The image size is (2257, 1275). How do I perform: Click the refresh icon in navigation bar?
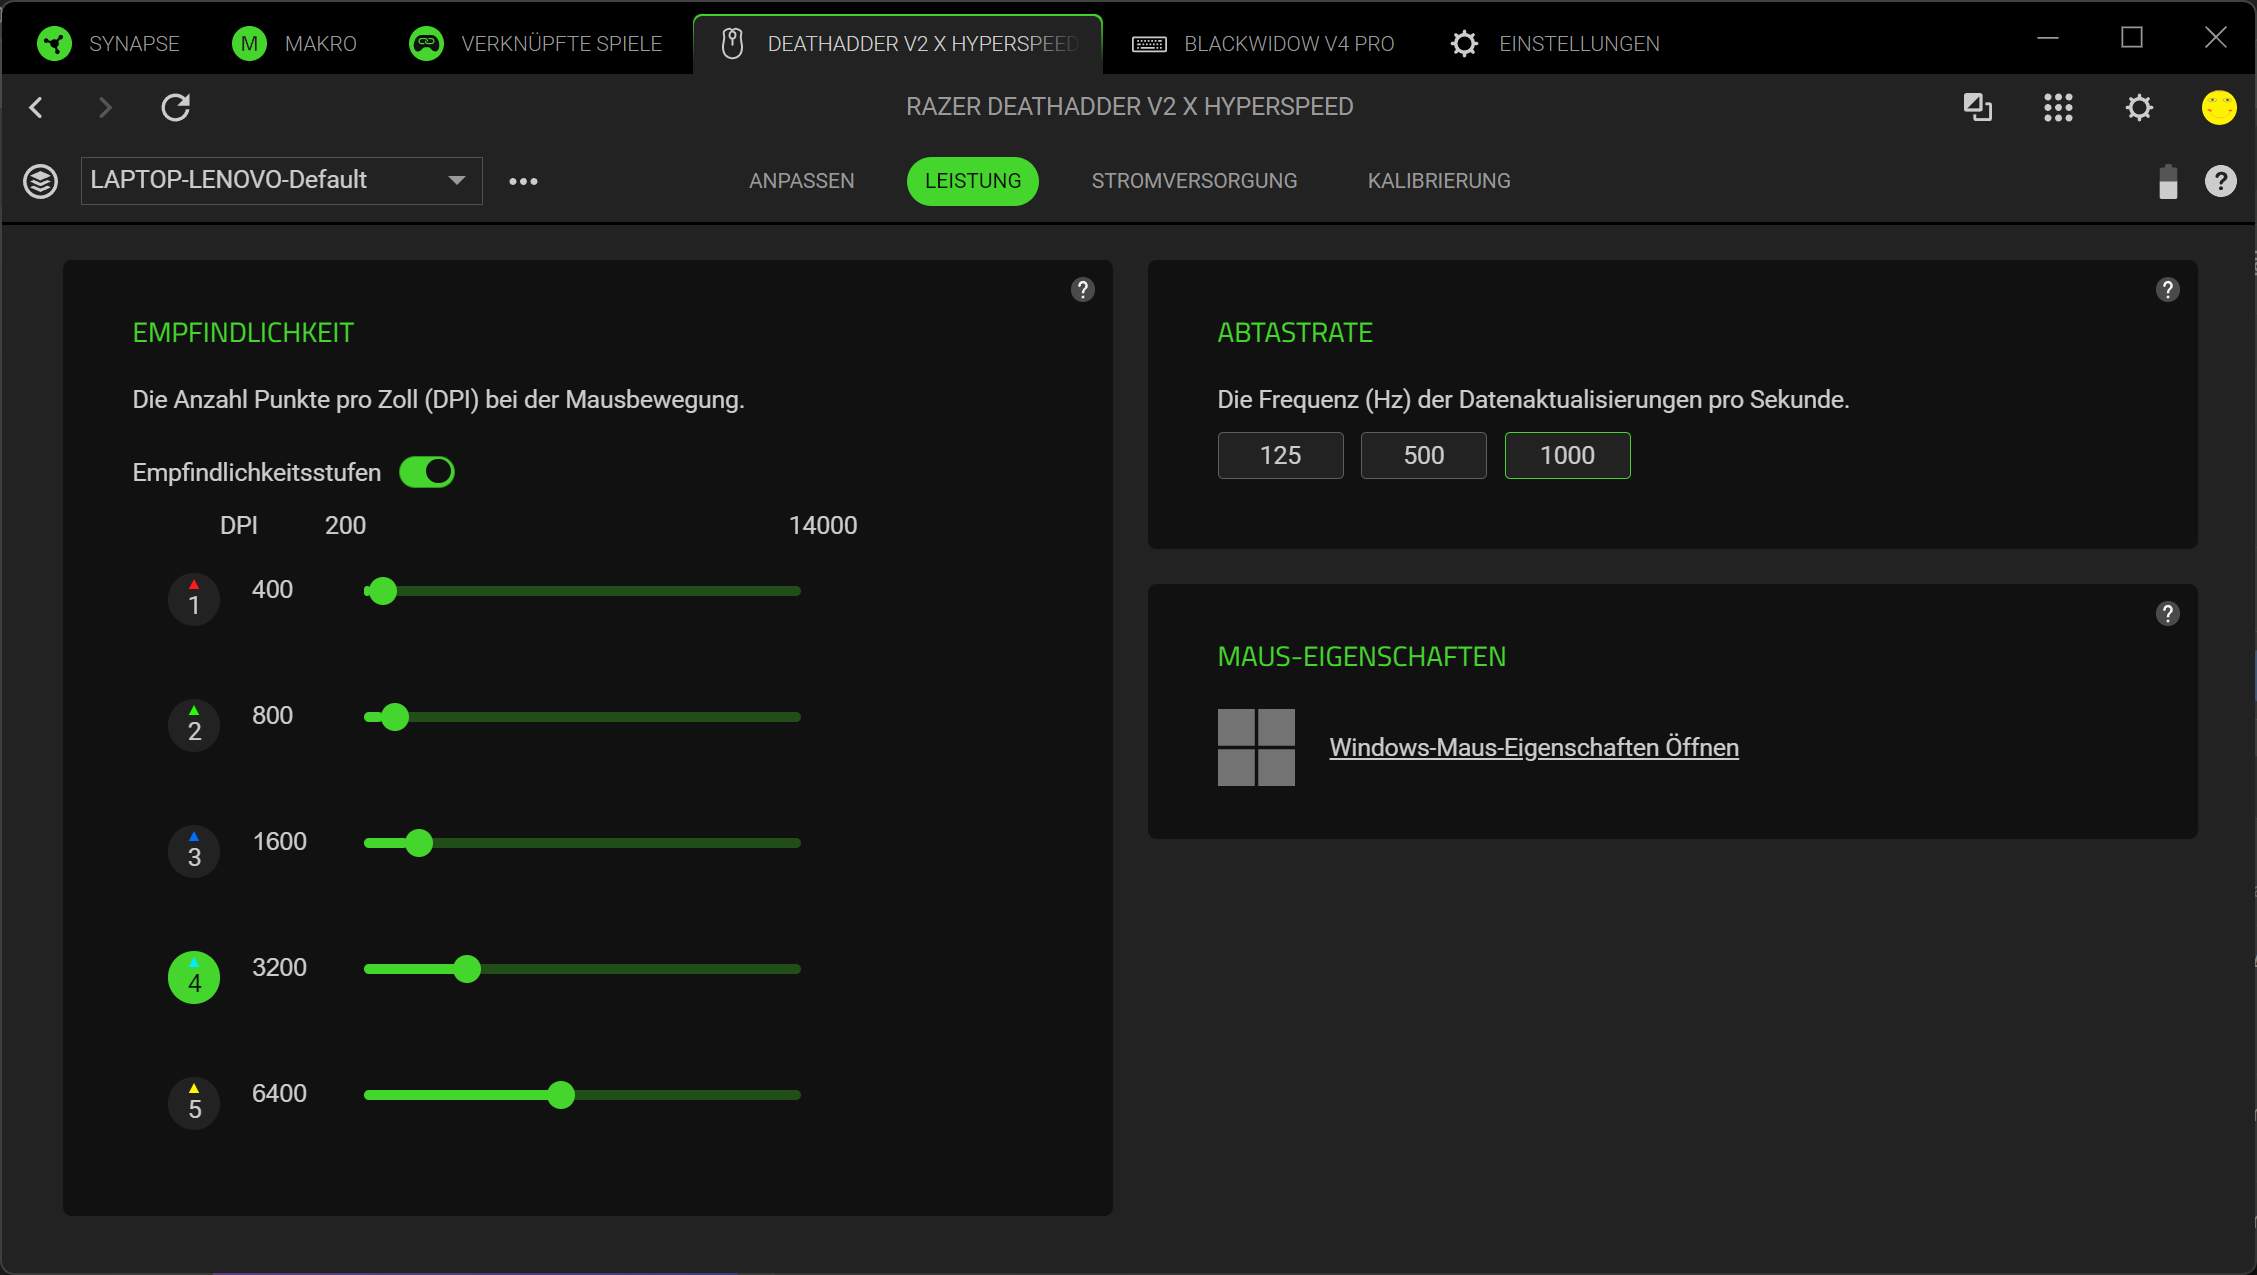[x=176, y=107]
